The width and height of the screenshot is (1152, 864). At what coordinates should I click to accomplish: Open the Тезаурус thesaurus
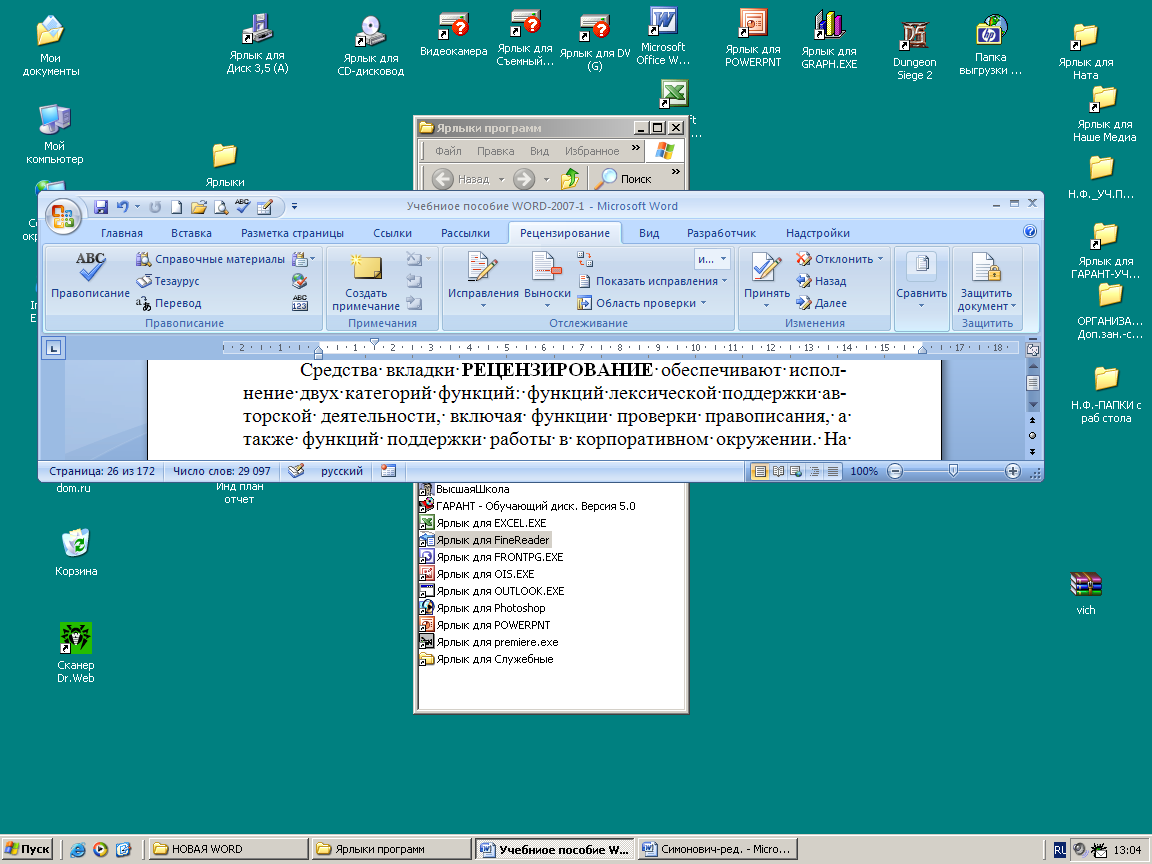coord(168,281)
